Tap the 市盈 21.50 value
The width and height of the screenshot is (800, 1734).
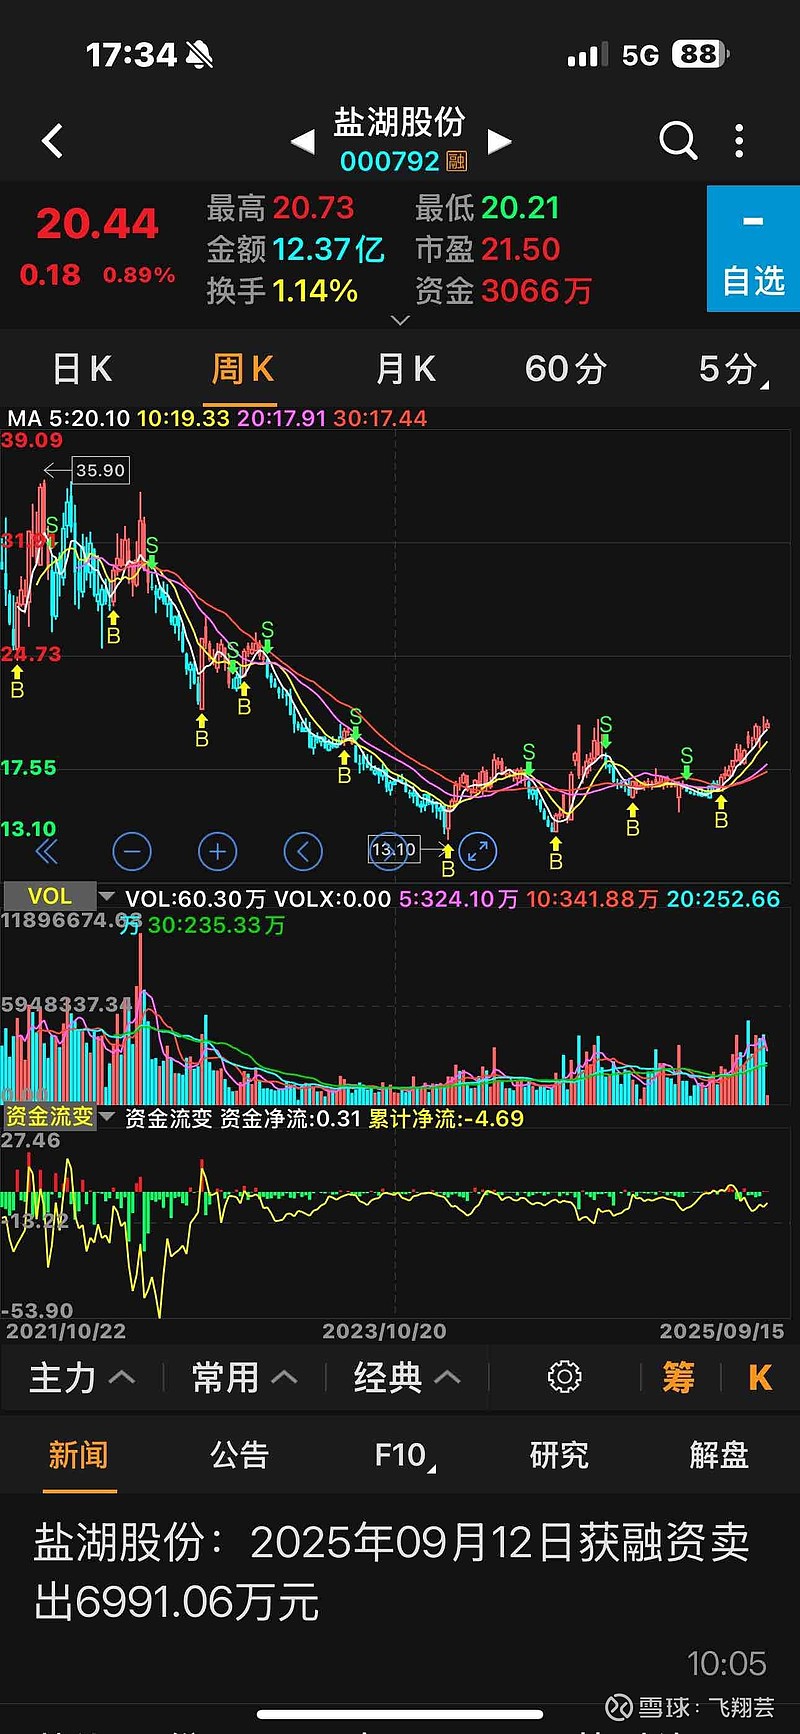tap(521, 249)
